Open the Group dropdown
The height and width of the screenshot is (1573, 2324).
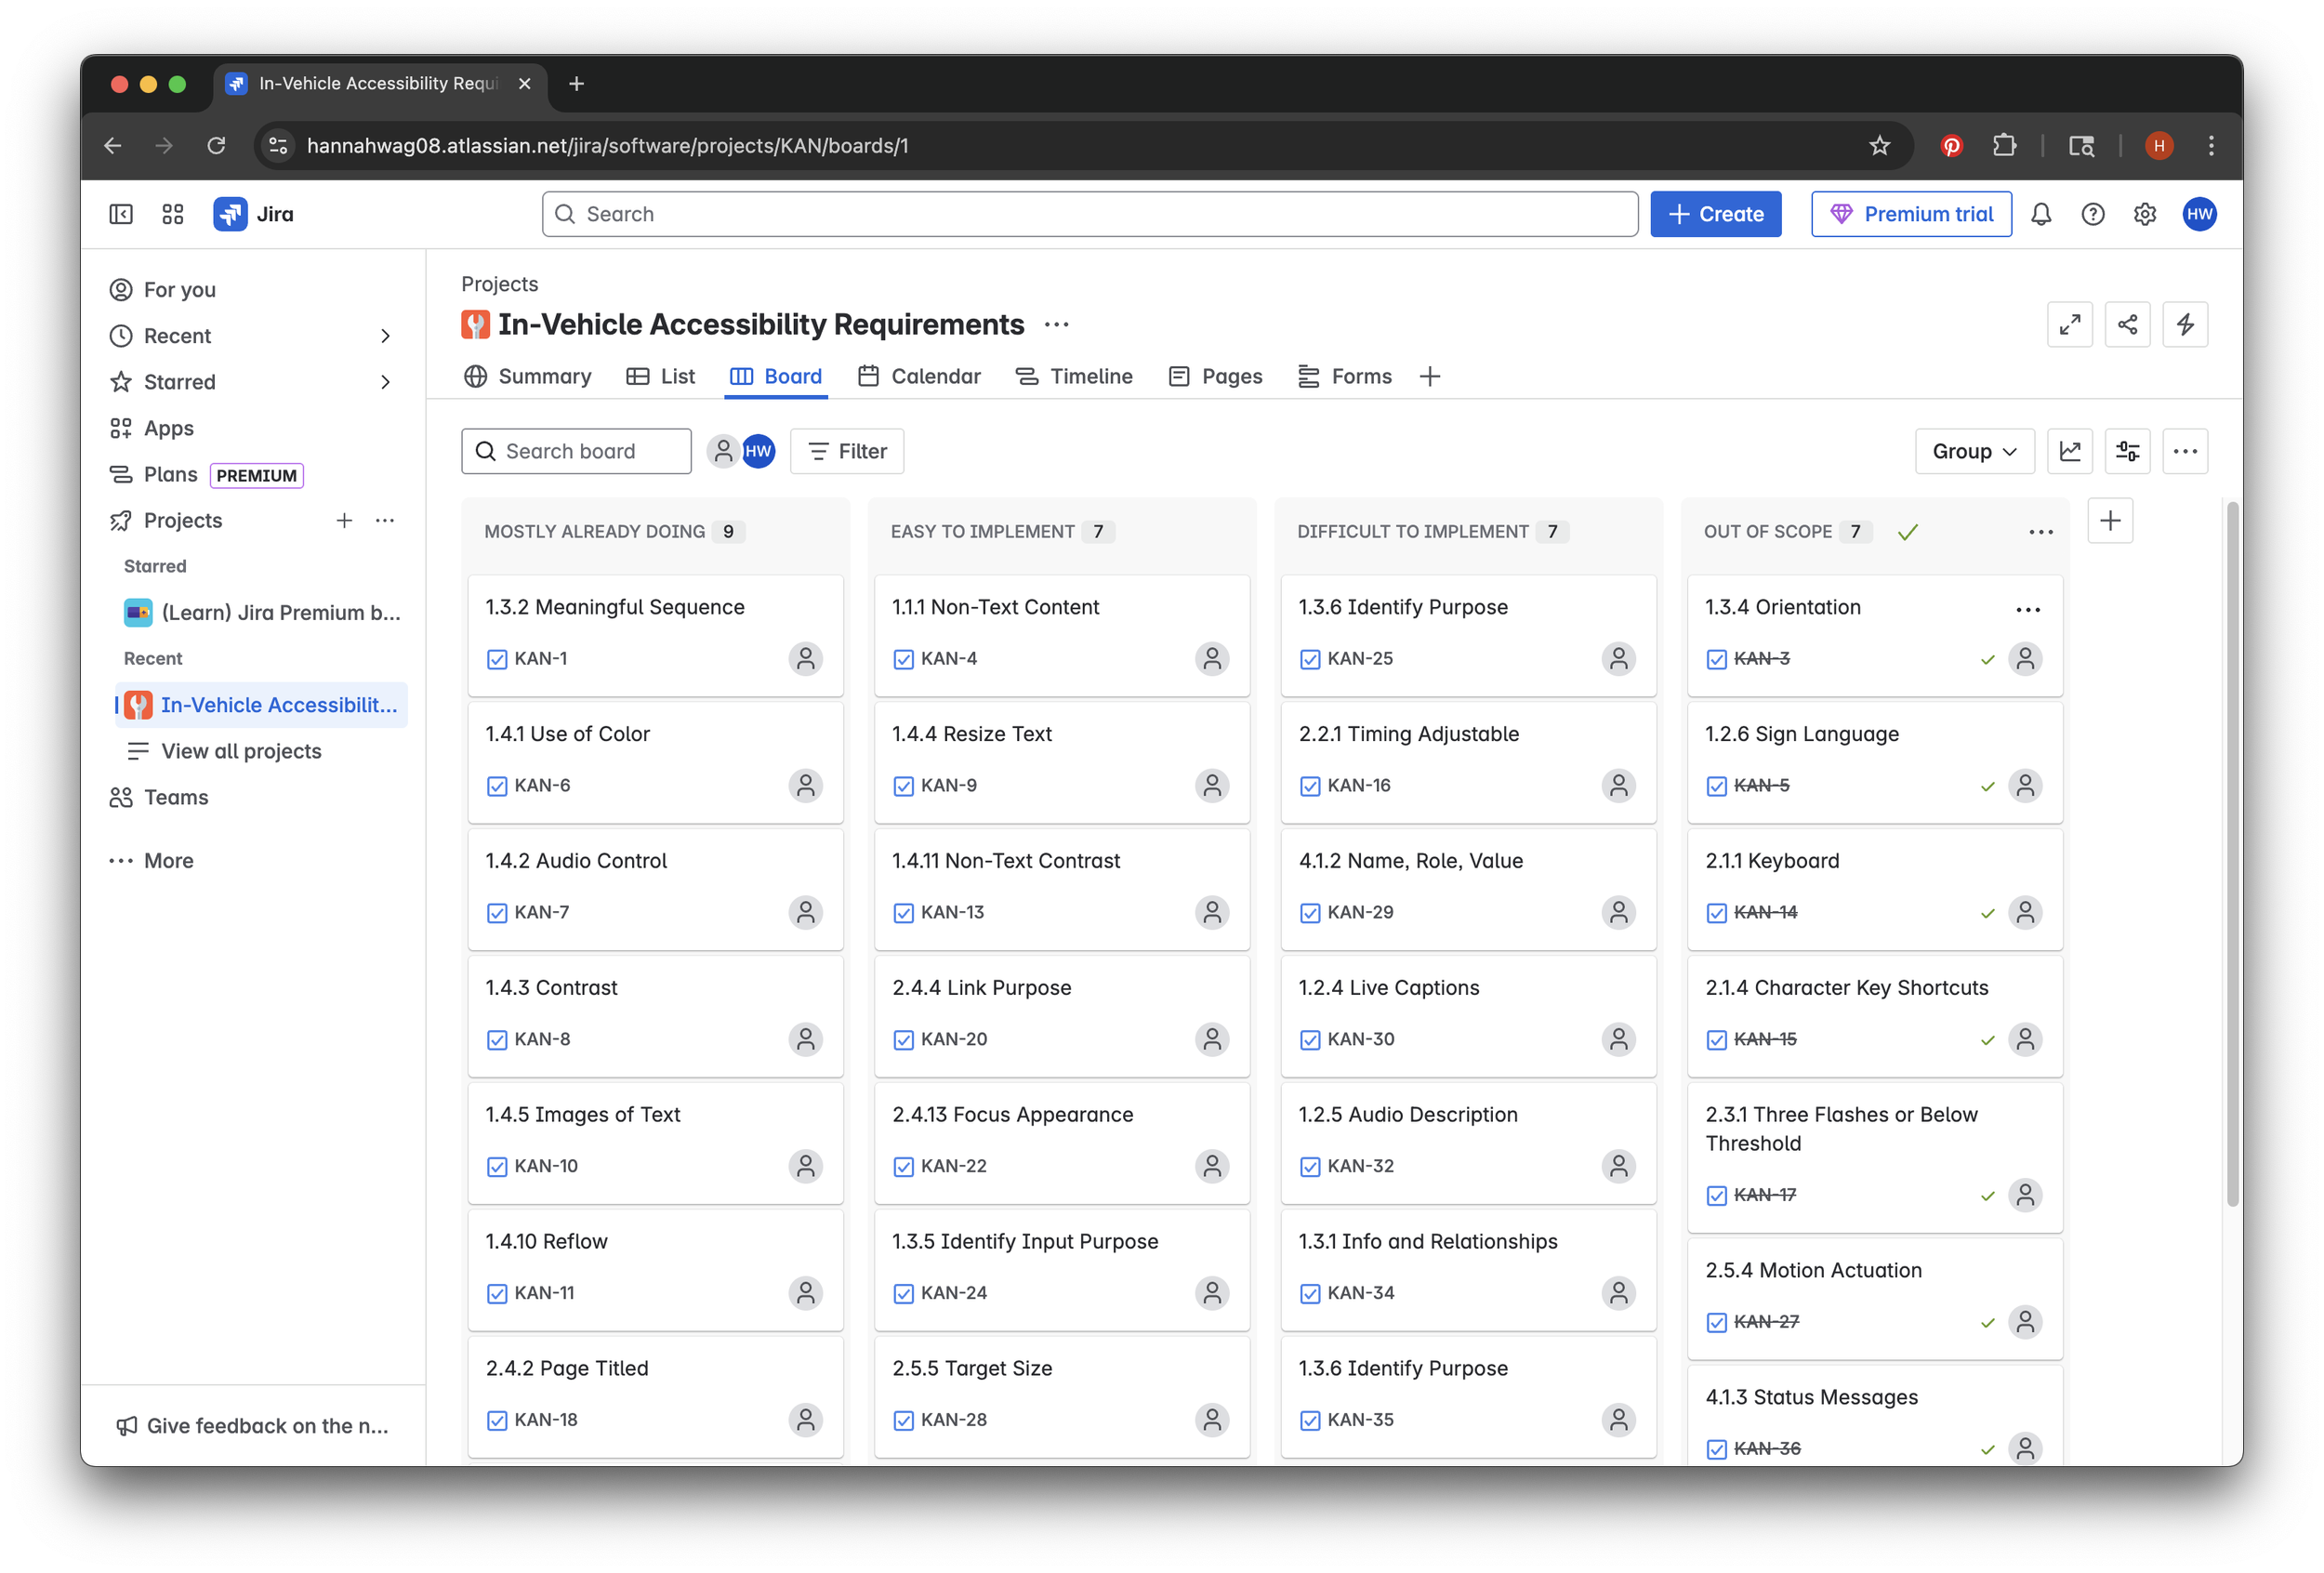(1973, 451)
